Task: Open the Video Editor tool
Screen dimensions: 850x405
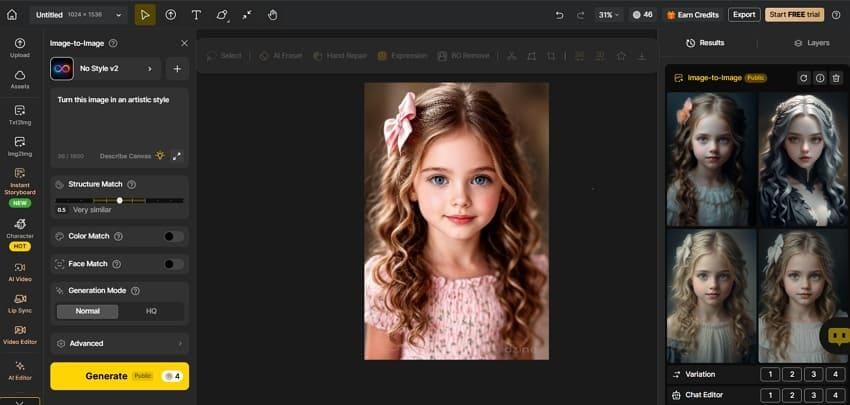Action: (20, 335)
